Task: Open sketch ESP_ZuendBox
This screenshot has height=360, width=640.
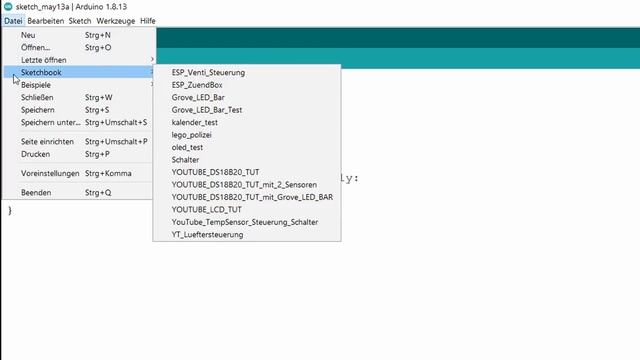Action: (x=247, y=85)
